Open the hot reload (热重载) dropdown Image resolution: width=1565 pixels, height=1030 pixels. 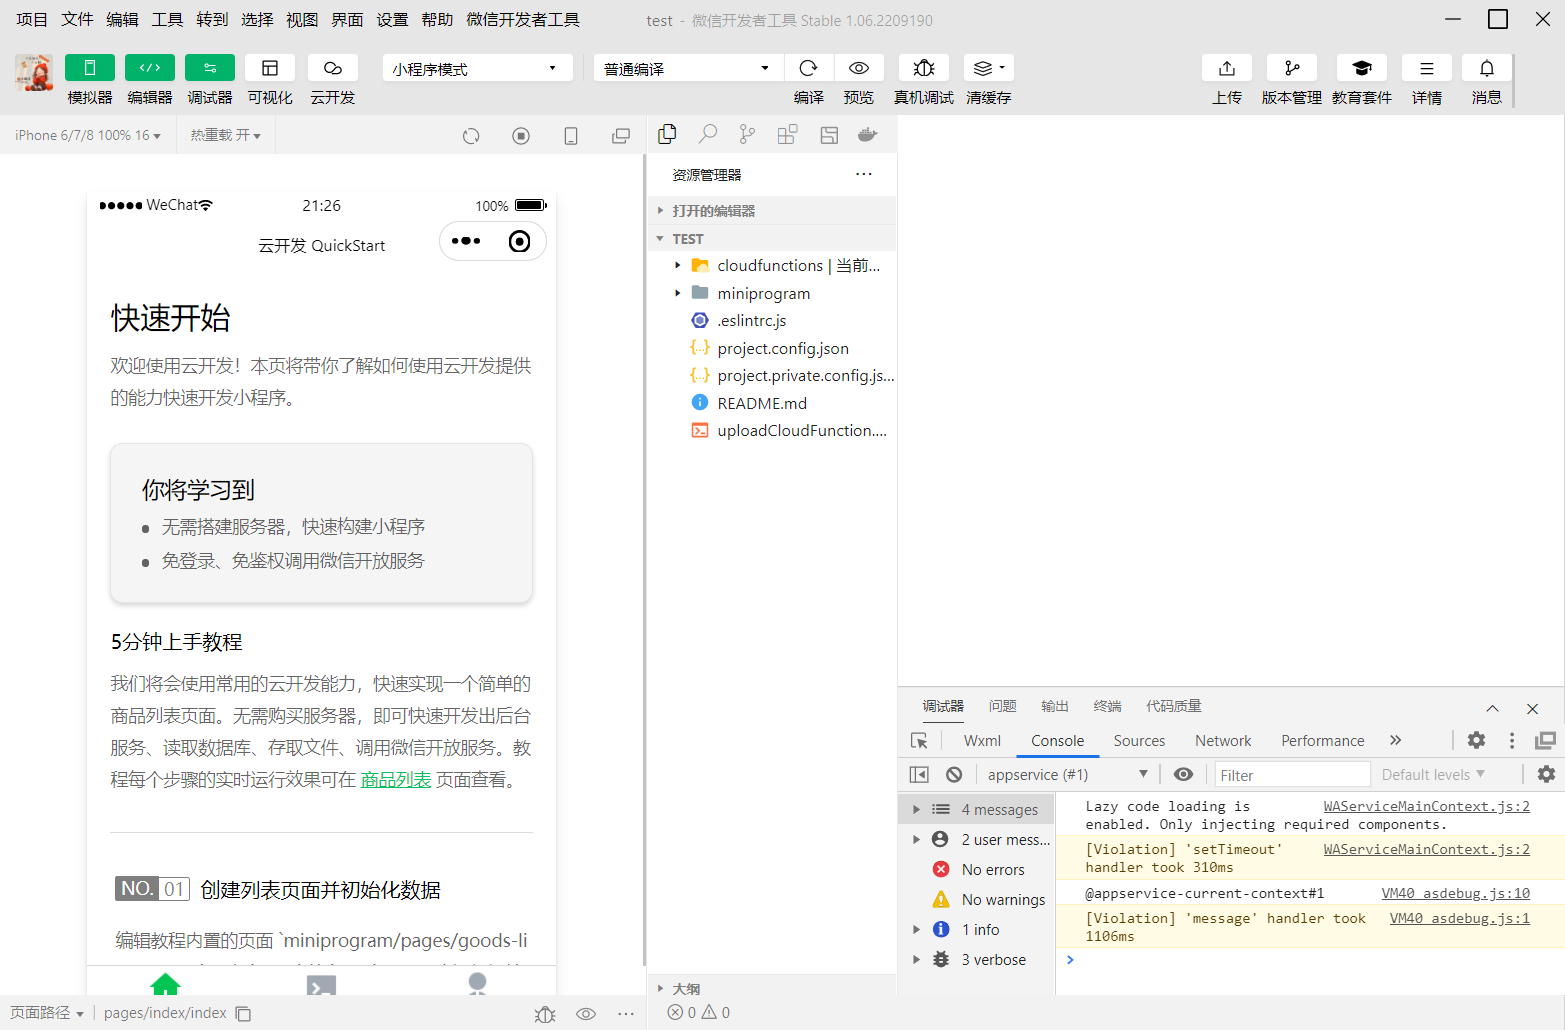click(x=226, y=135)
